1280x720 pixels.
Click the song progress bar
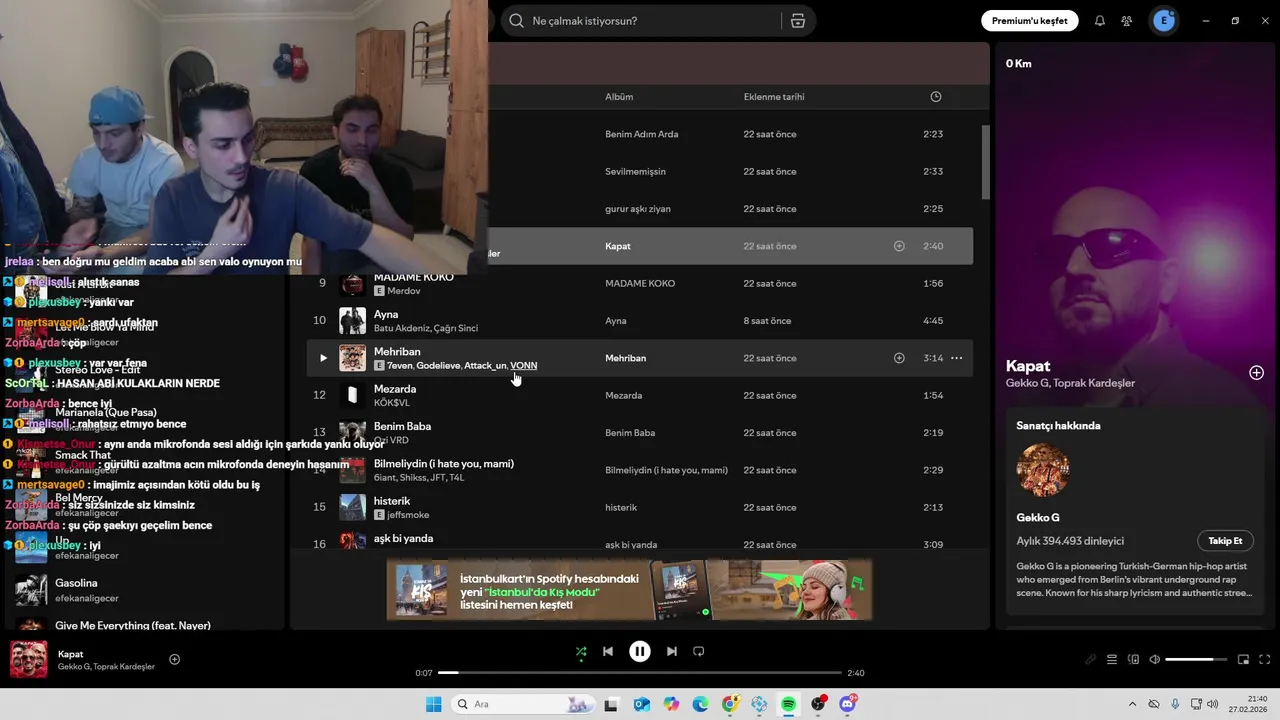(x=640, y=673)
